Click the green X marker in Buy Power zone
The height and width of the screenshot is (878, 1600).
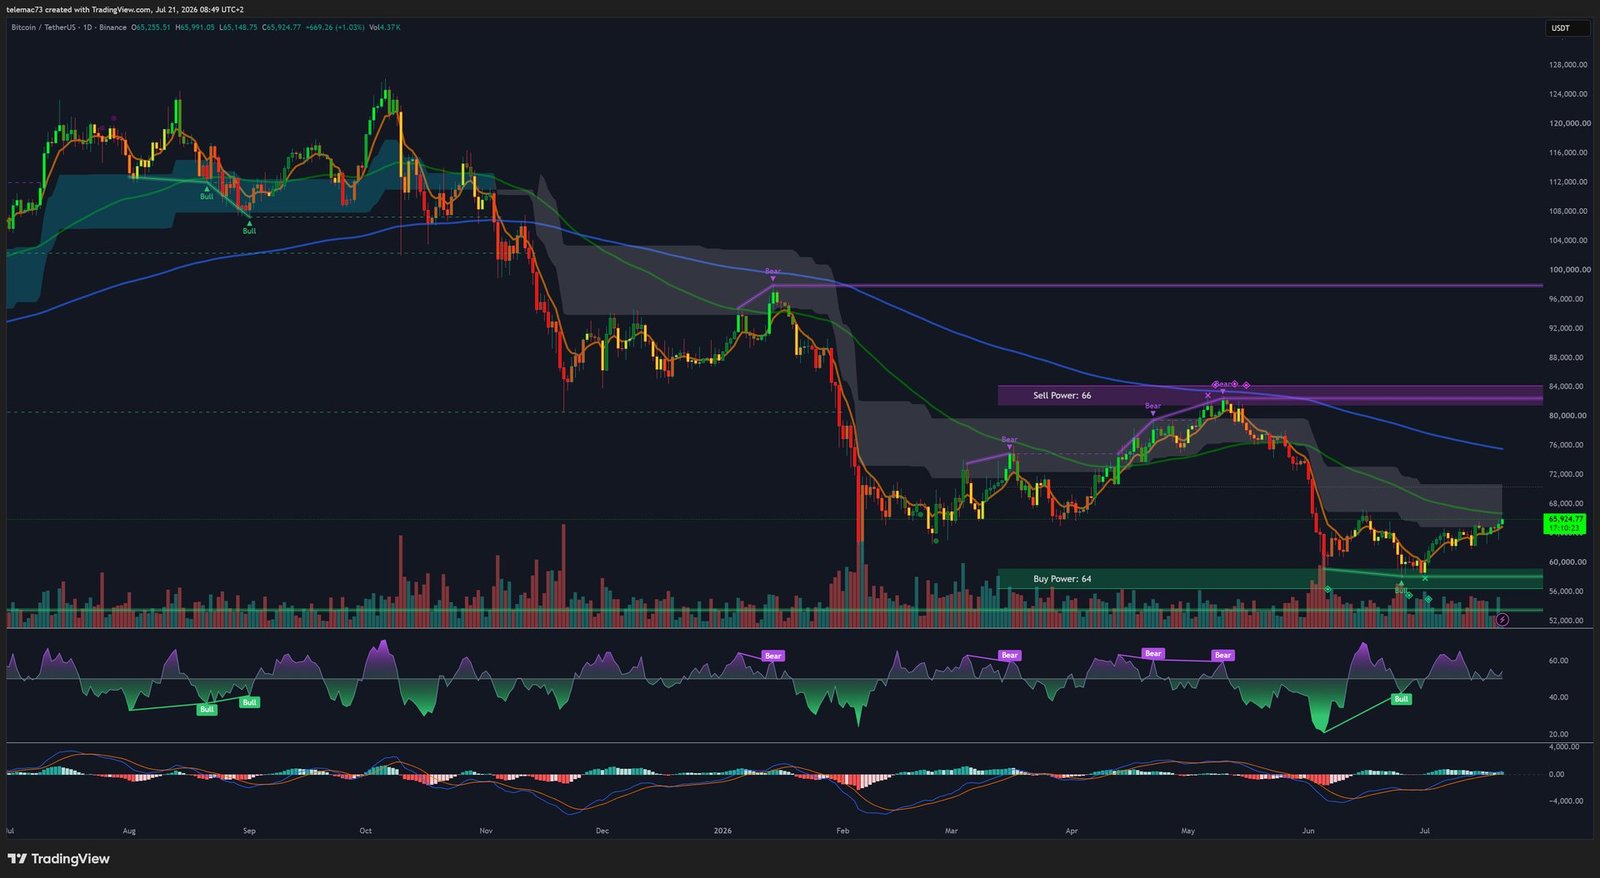(1425, 579)
